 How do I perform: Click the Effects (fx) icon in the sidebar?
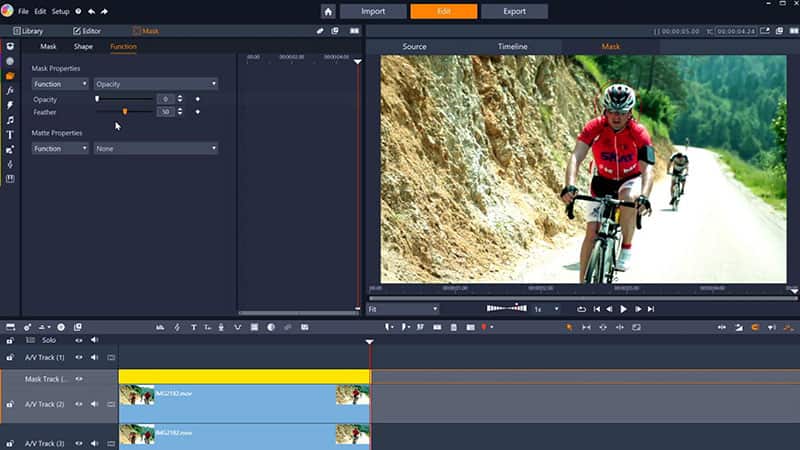click(10, 90)
